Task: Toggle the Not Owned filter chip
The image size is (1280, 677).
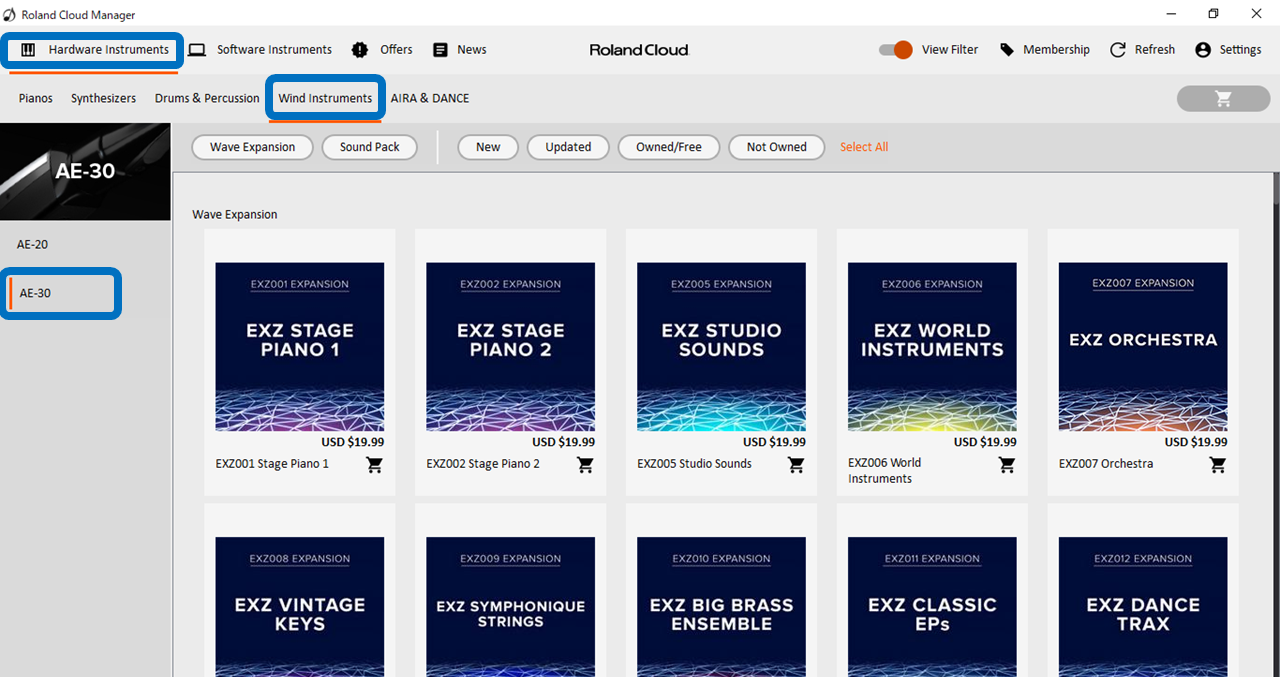Action: tap(776, 147)
